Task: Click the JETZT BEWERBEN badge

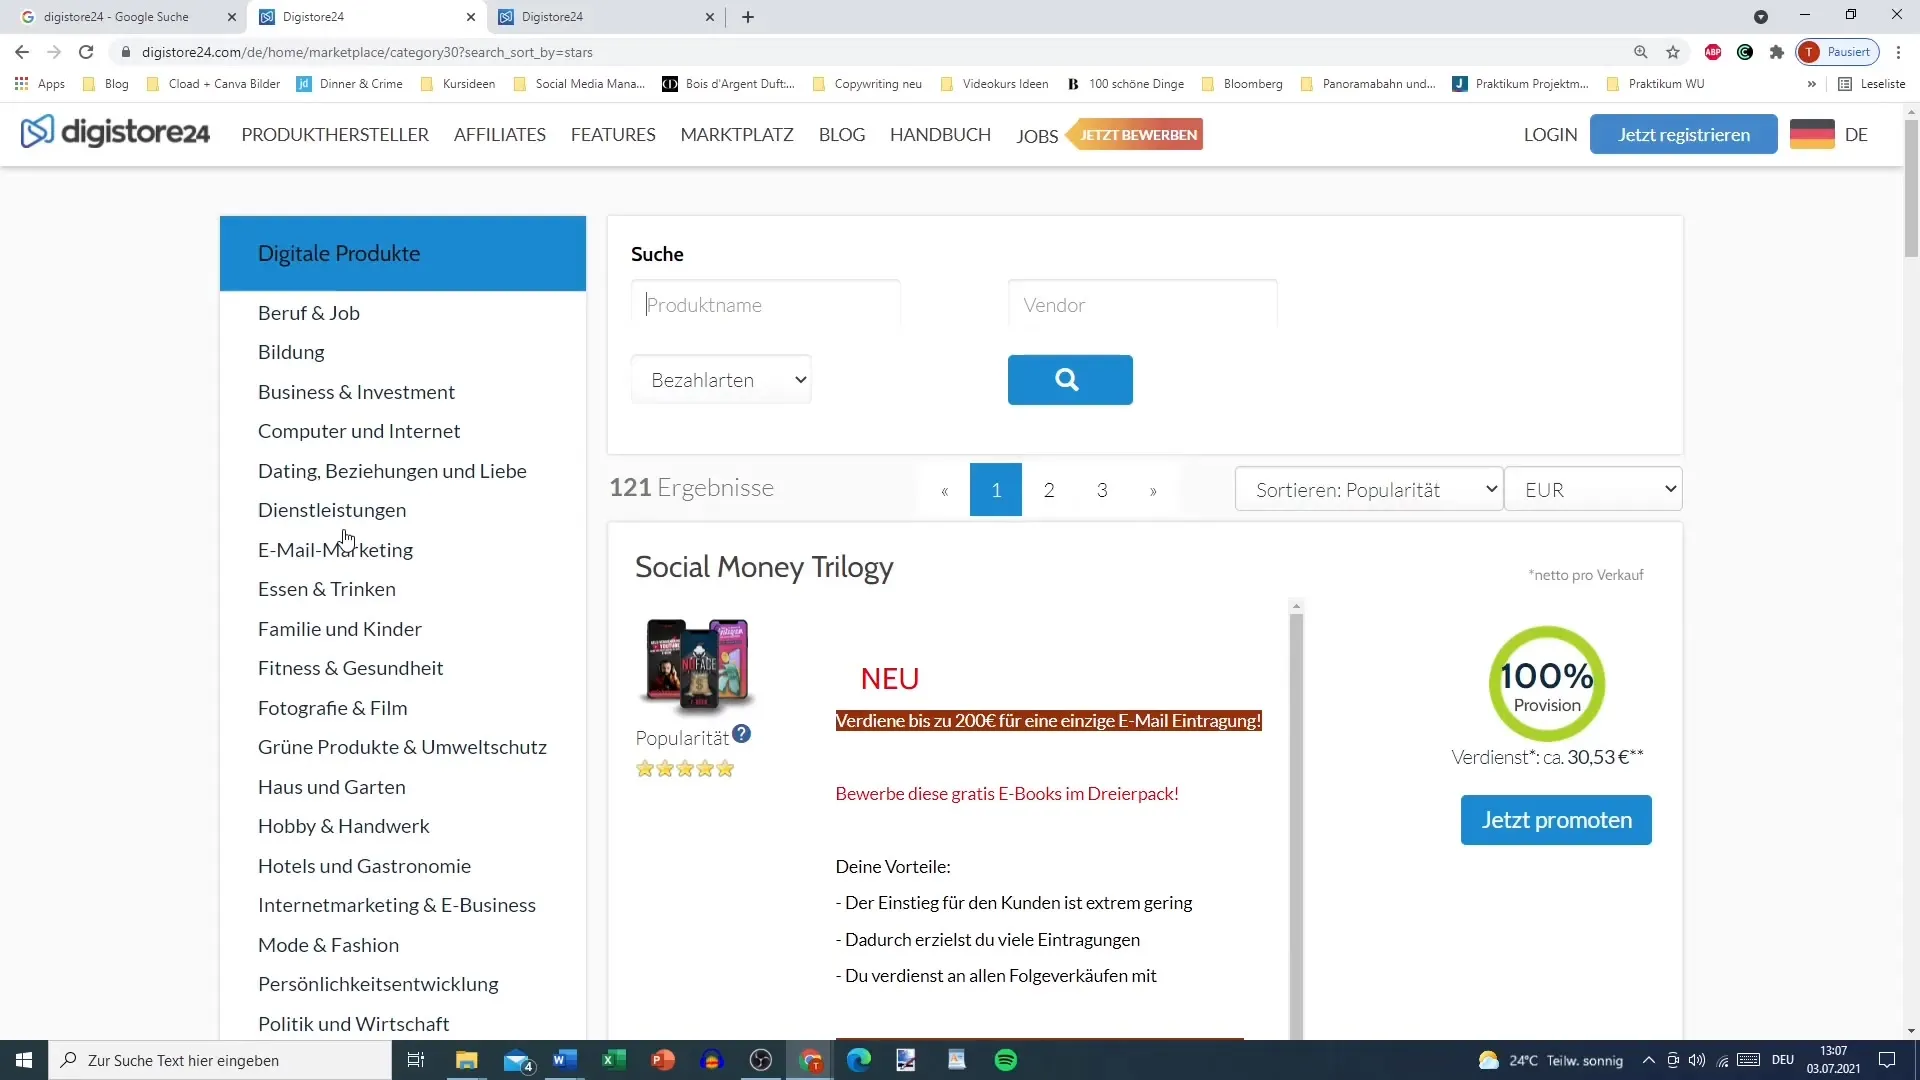Action: (1136, 134)
